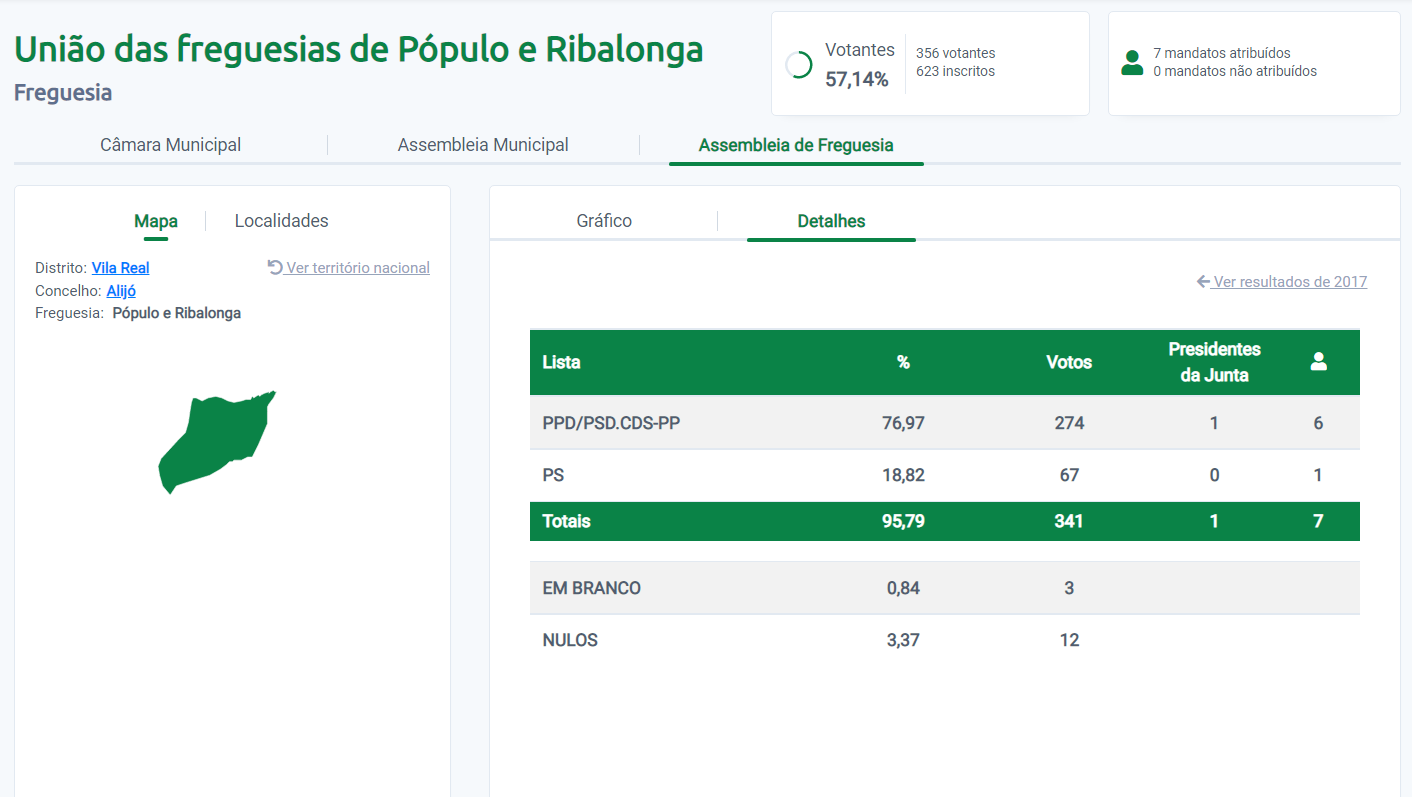Show the Gráfico view tab
Viewport: 1412px width, 797px height.
click(x=604, y=221)
